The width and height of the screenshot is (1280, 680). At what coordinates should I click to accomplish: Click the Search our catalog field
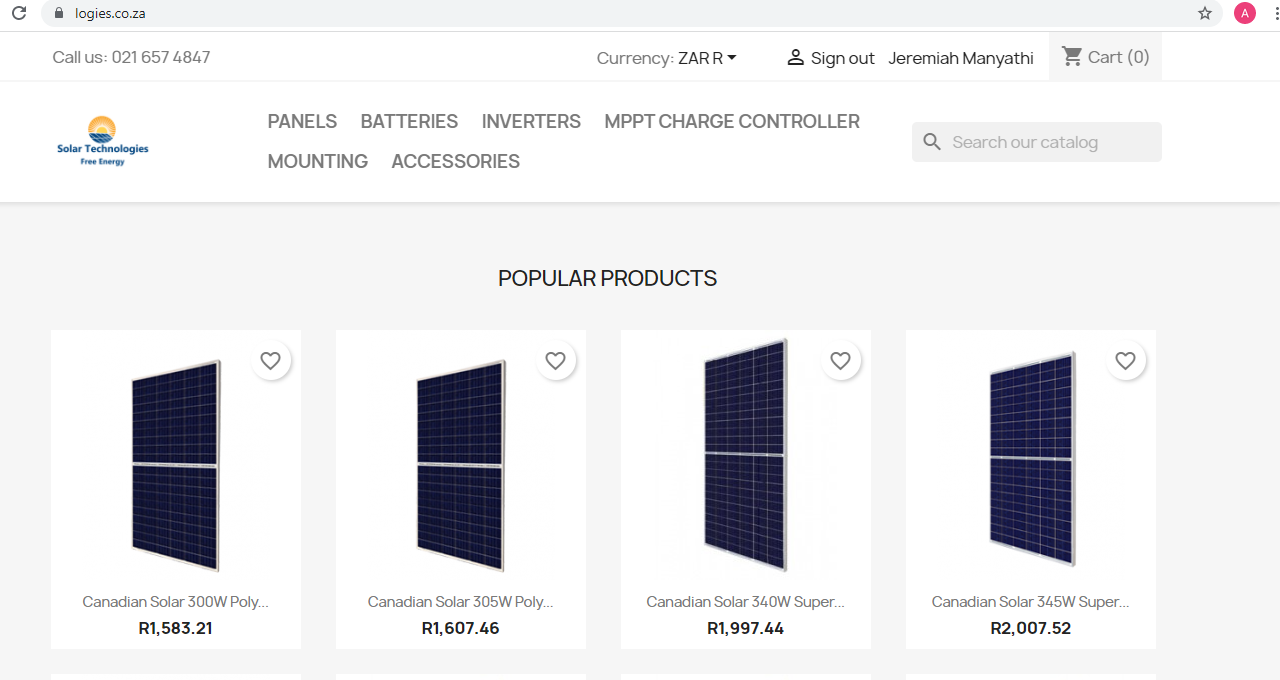coord(1050,142)
